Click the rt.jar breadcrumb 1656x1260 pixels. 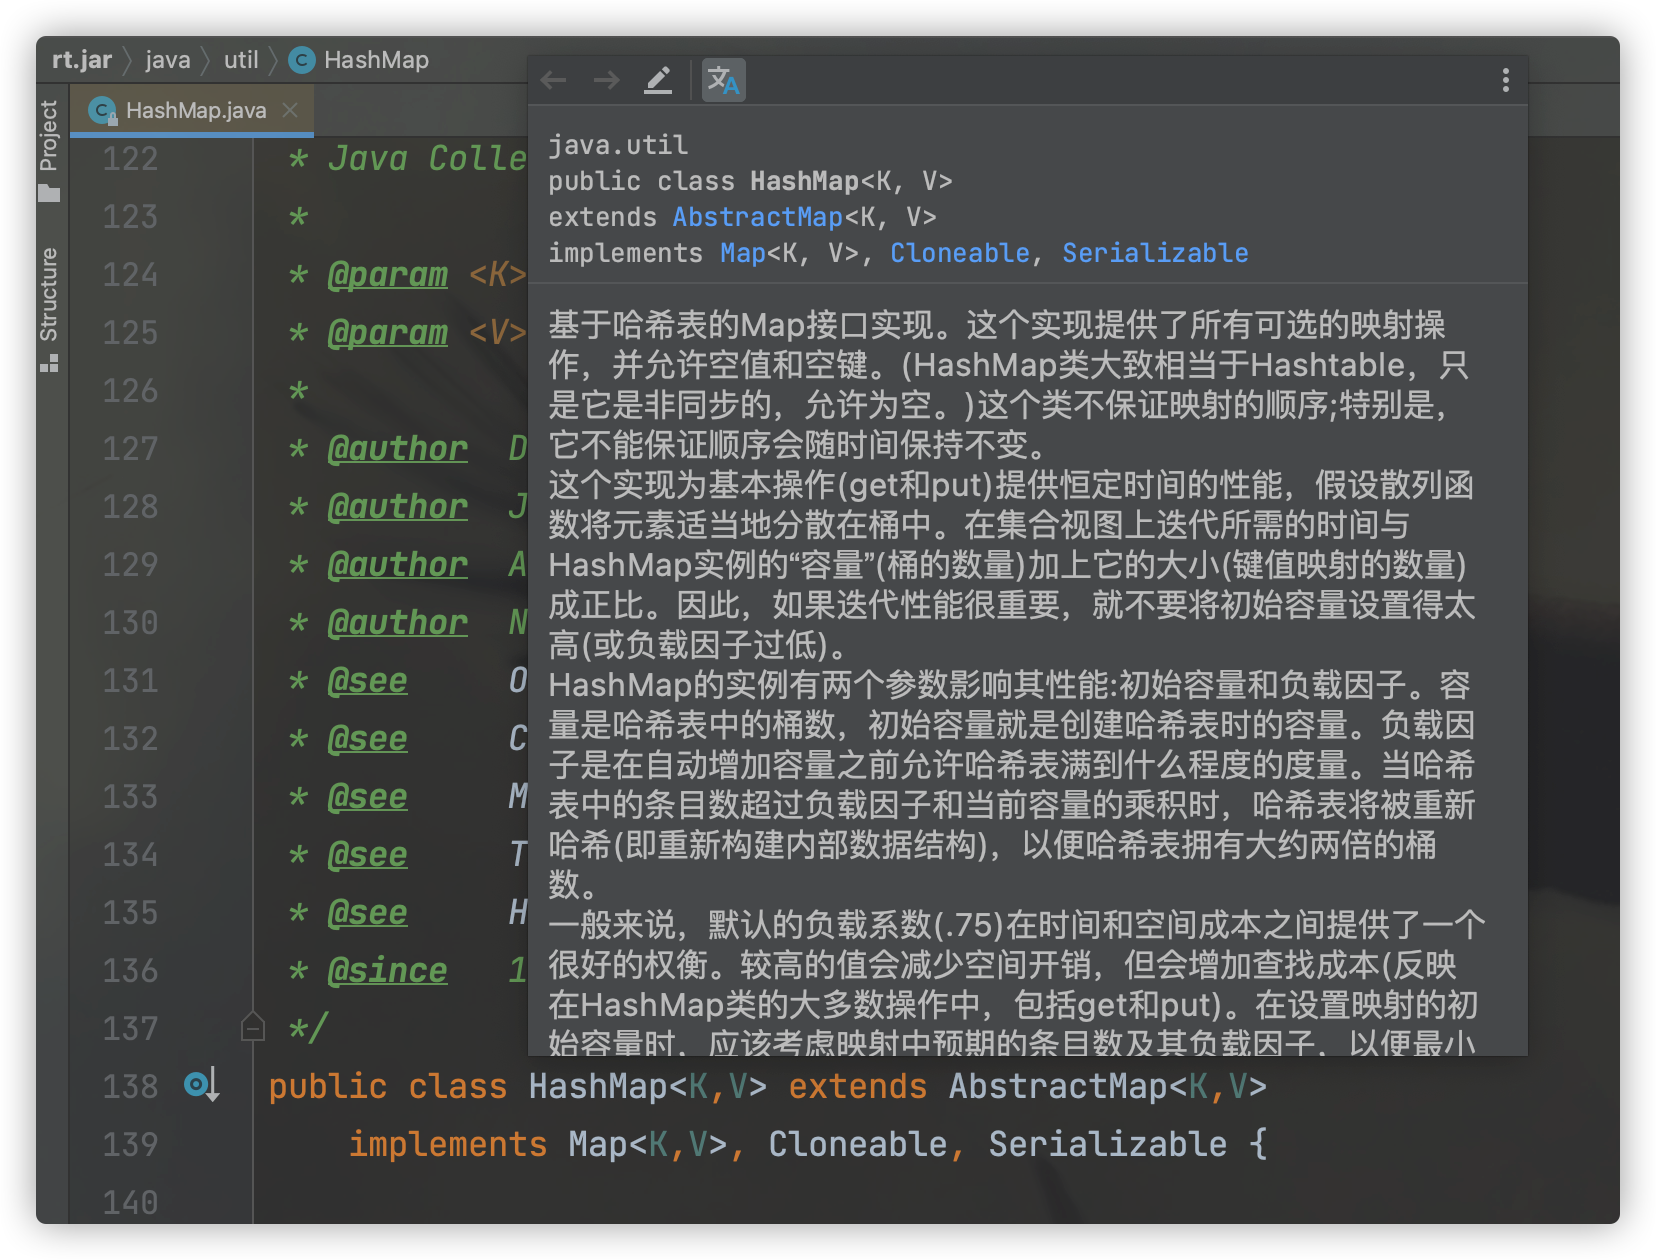pyautogui.click(x=82, y=60)
